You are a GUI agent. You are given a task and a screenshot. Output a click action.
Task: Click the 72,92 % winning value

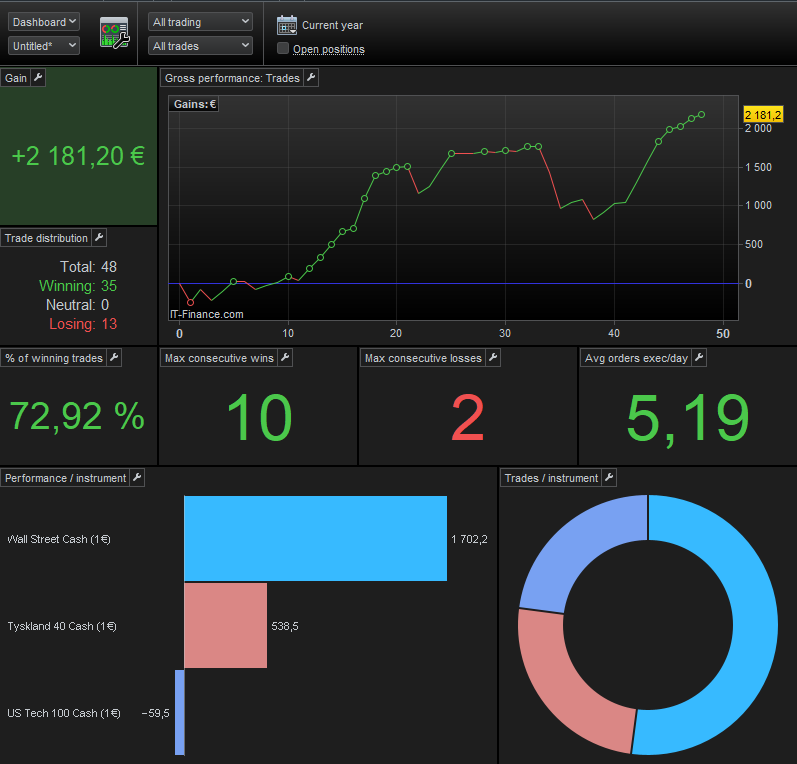(x=77, y=416)
